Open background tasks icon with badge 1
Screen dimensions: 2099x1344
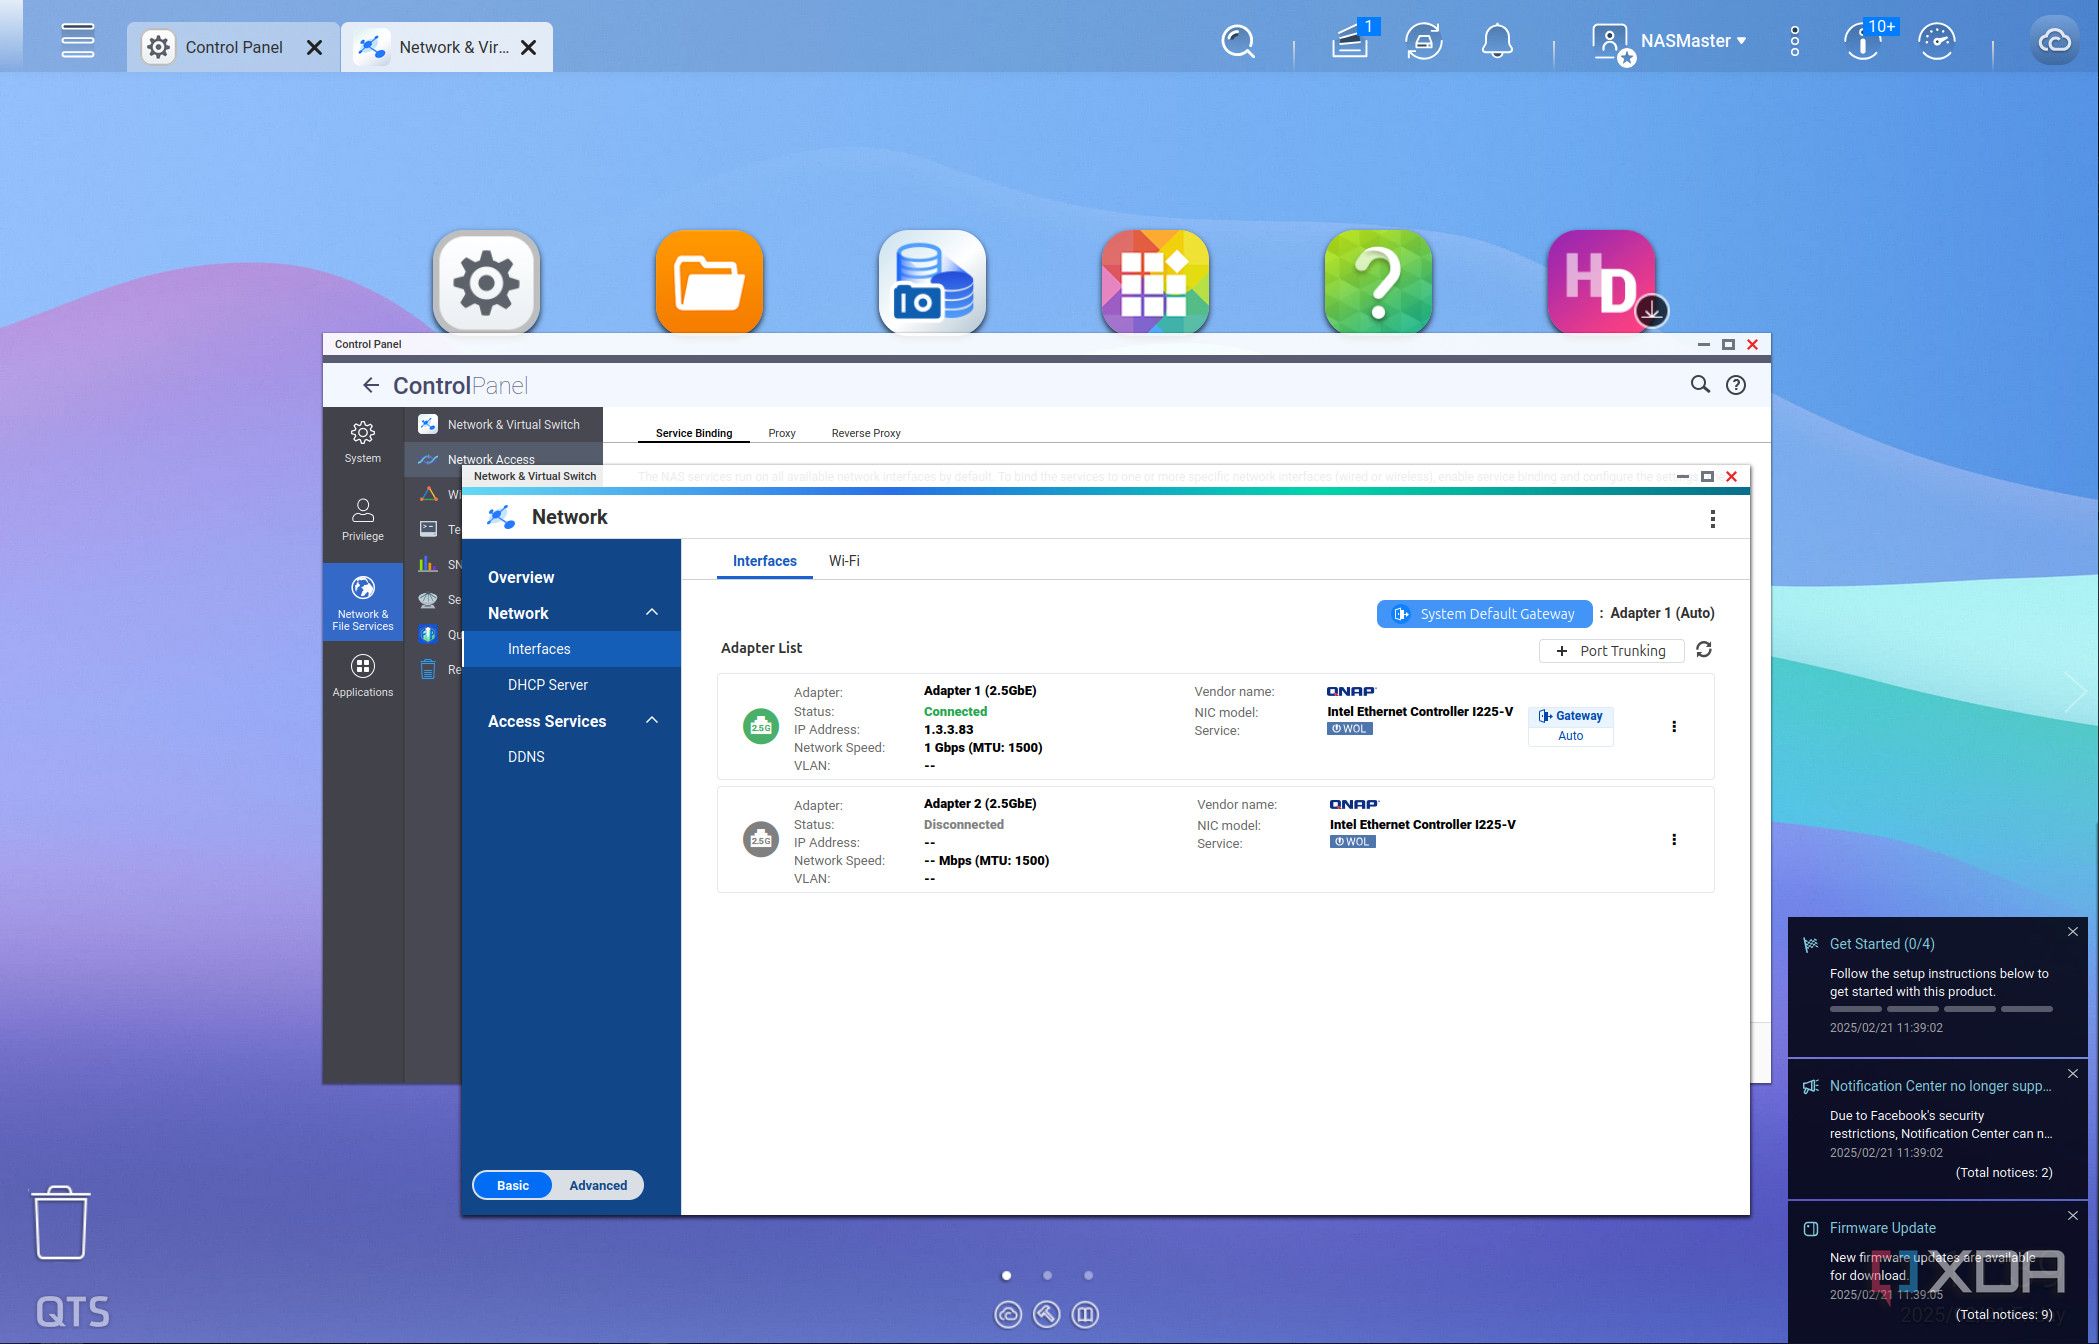click(x=1352, y=42)
